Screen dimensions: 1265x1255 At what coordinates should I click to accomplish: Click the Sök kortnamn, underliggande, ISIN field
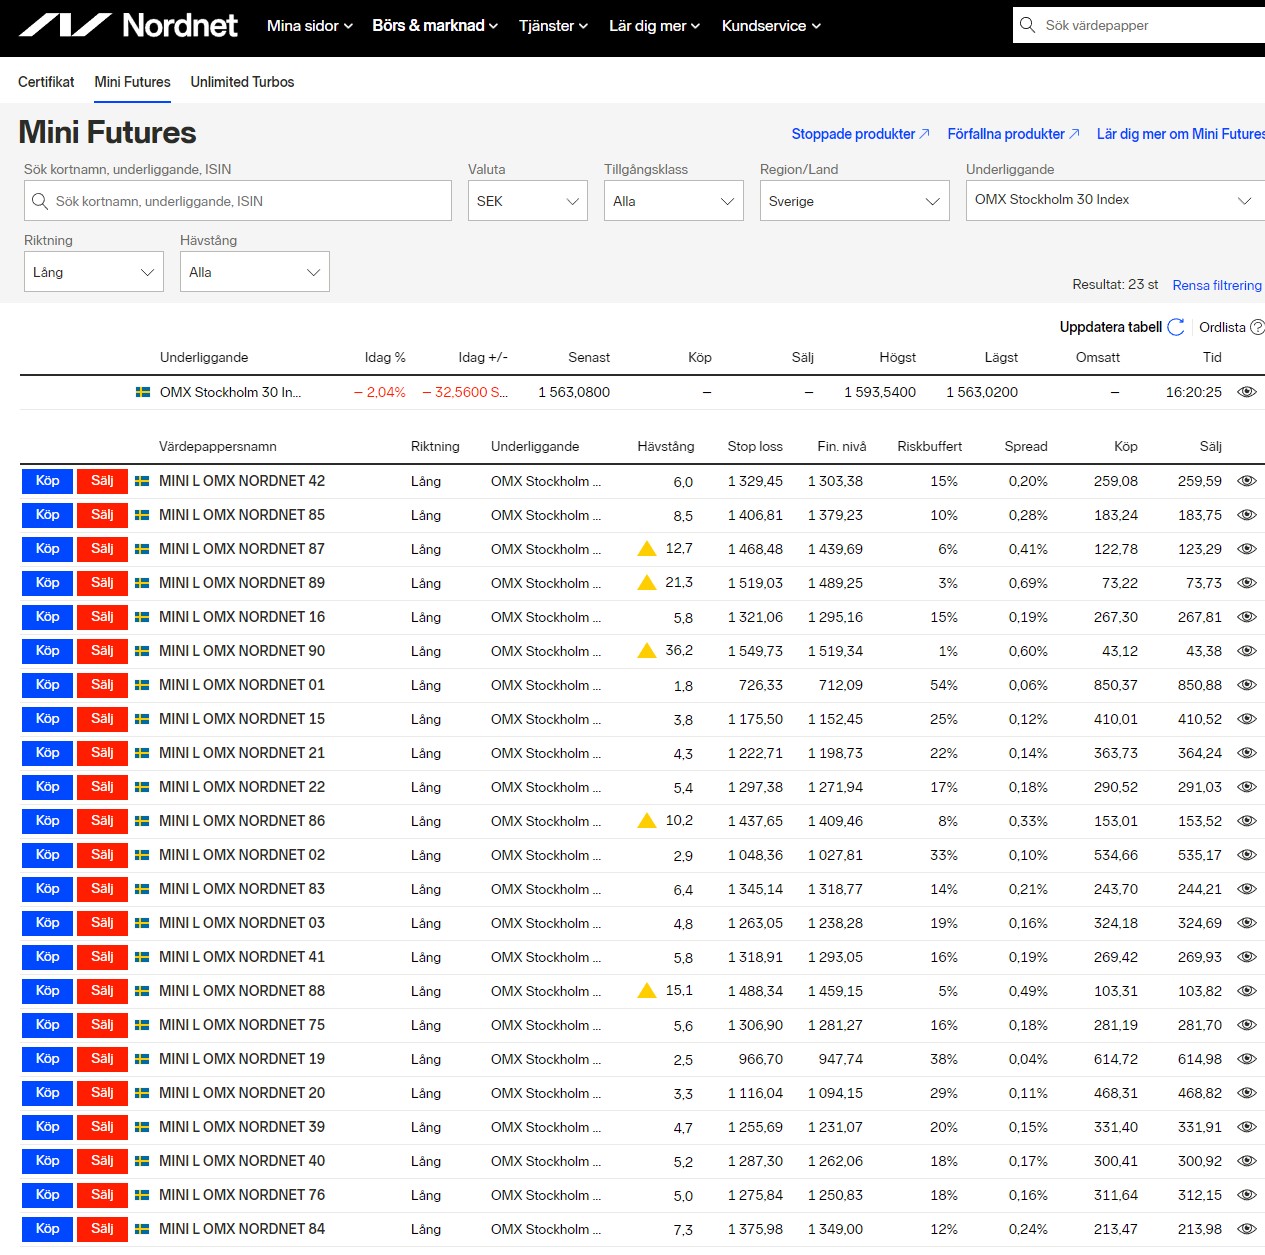[x=238, y=201]
